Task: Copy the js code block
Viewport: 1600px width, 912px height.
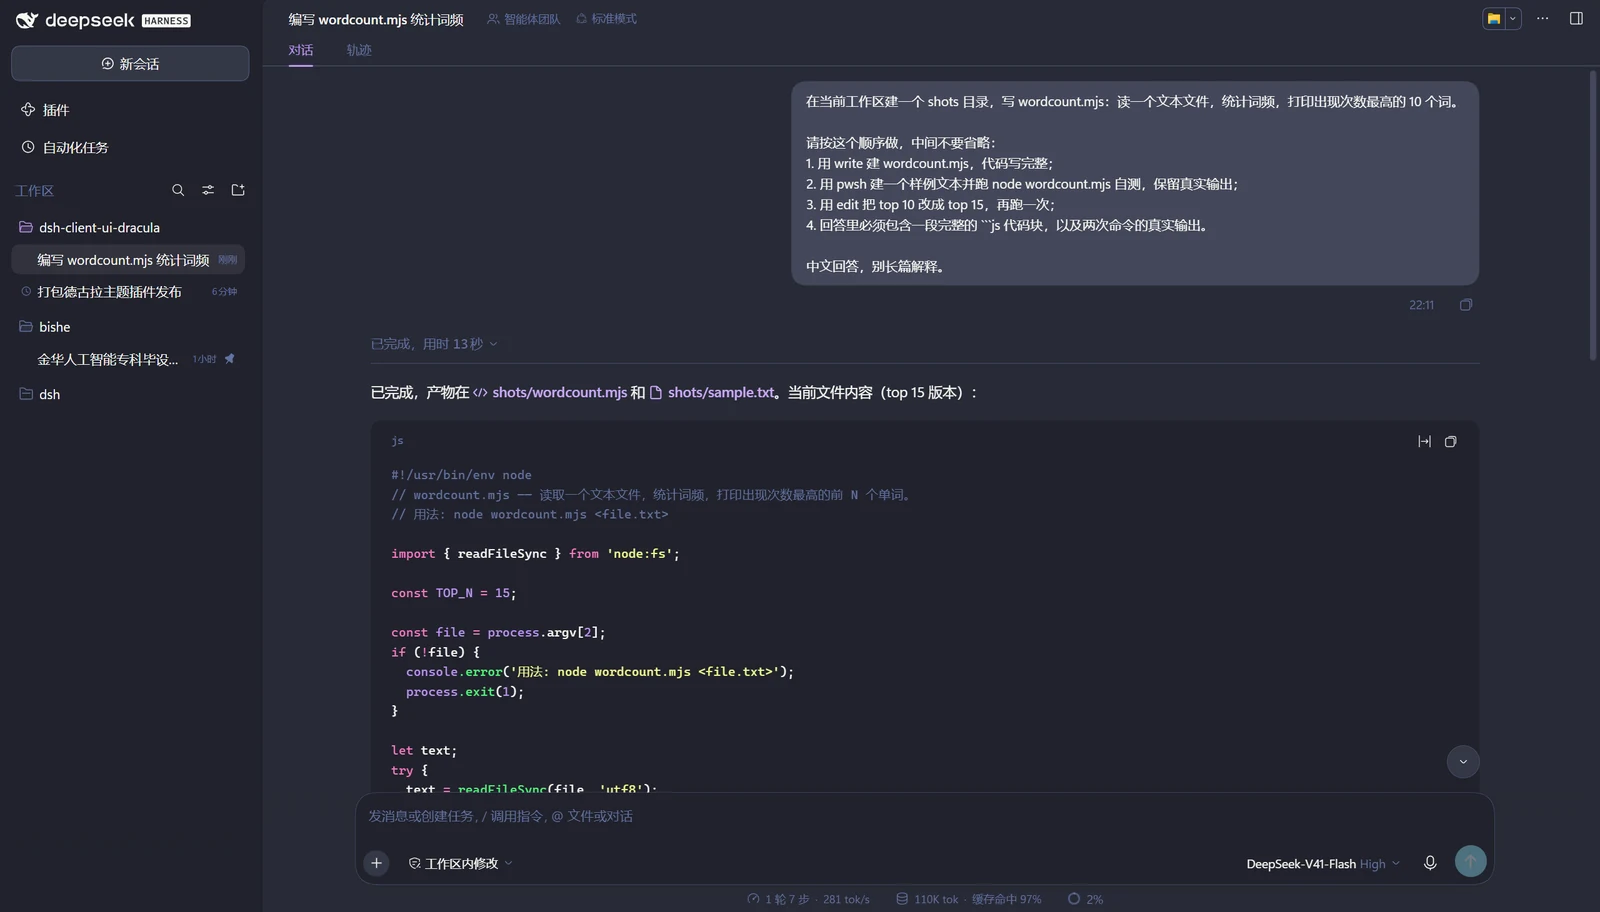Action: pyautogui.click(x=1450, y=441)
